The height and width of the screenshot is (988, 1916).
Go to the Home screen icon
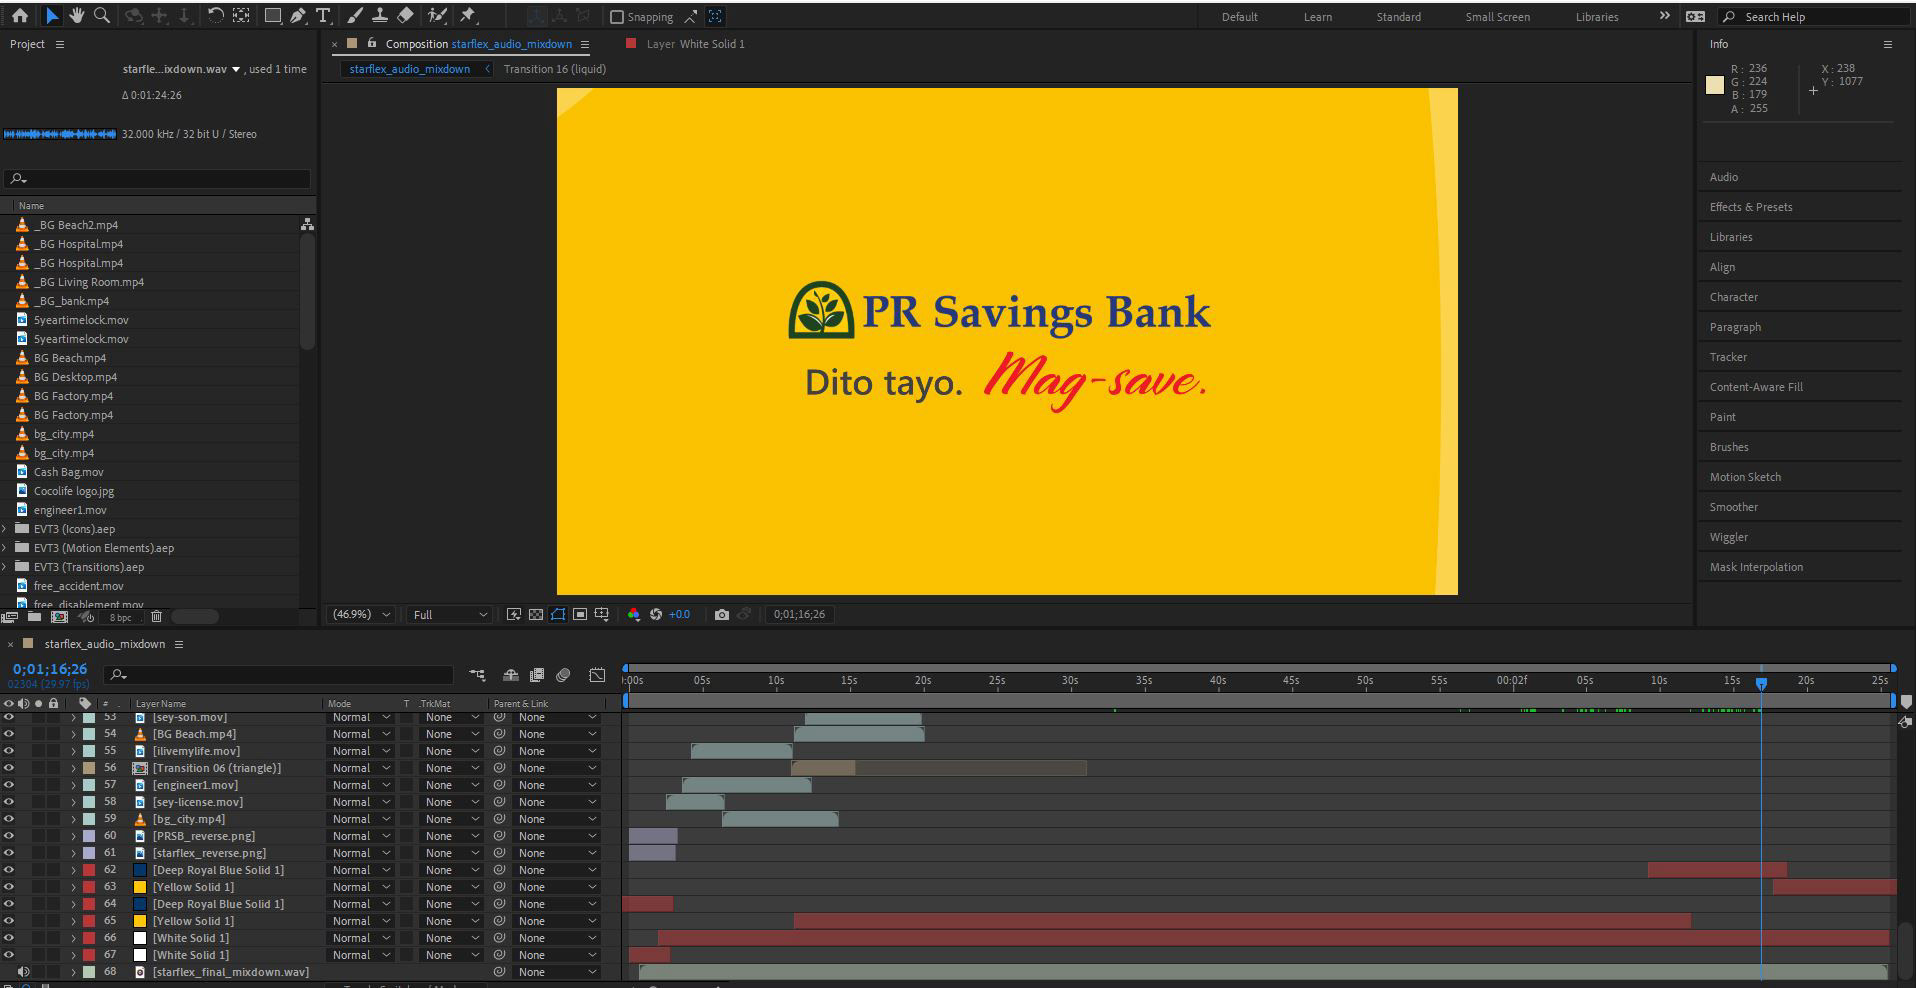[19, 16]
